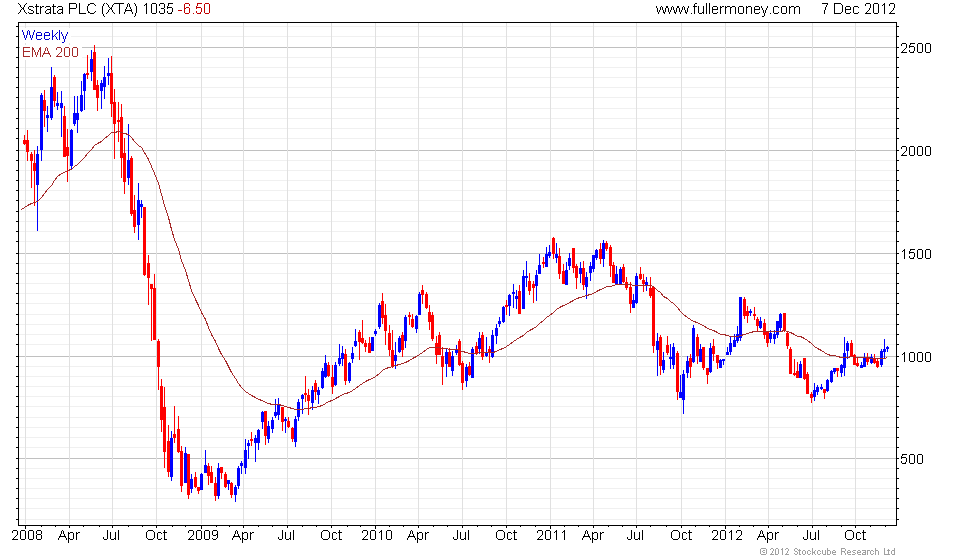Click the 2000 price axis label
The width and height of the screenshot is (980, 560).
click(916, 151)
